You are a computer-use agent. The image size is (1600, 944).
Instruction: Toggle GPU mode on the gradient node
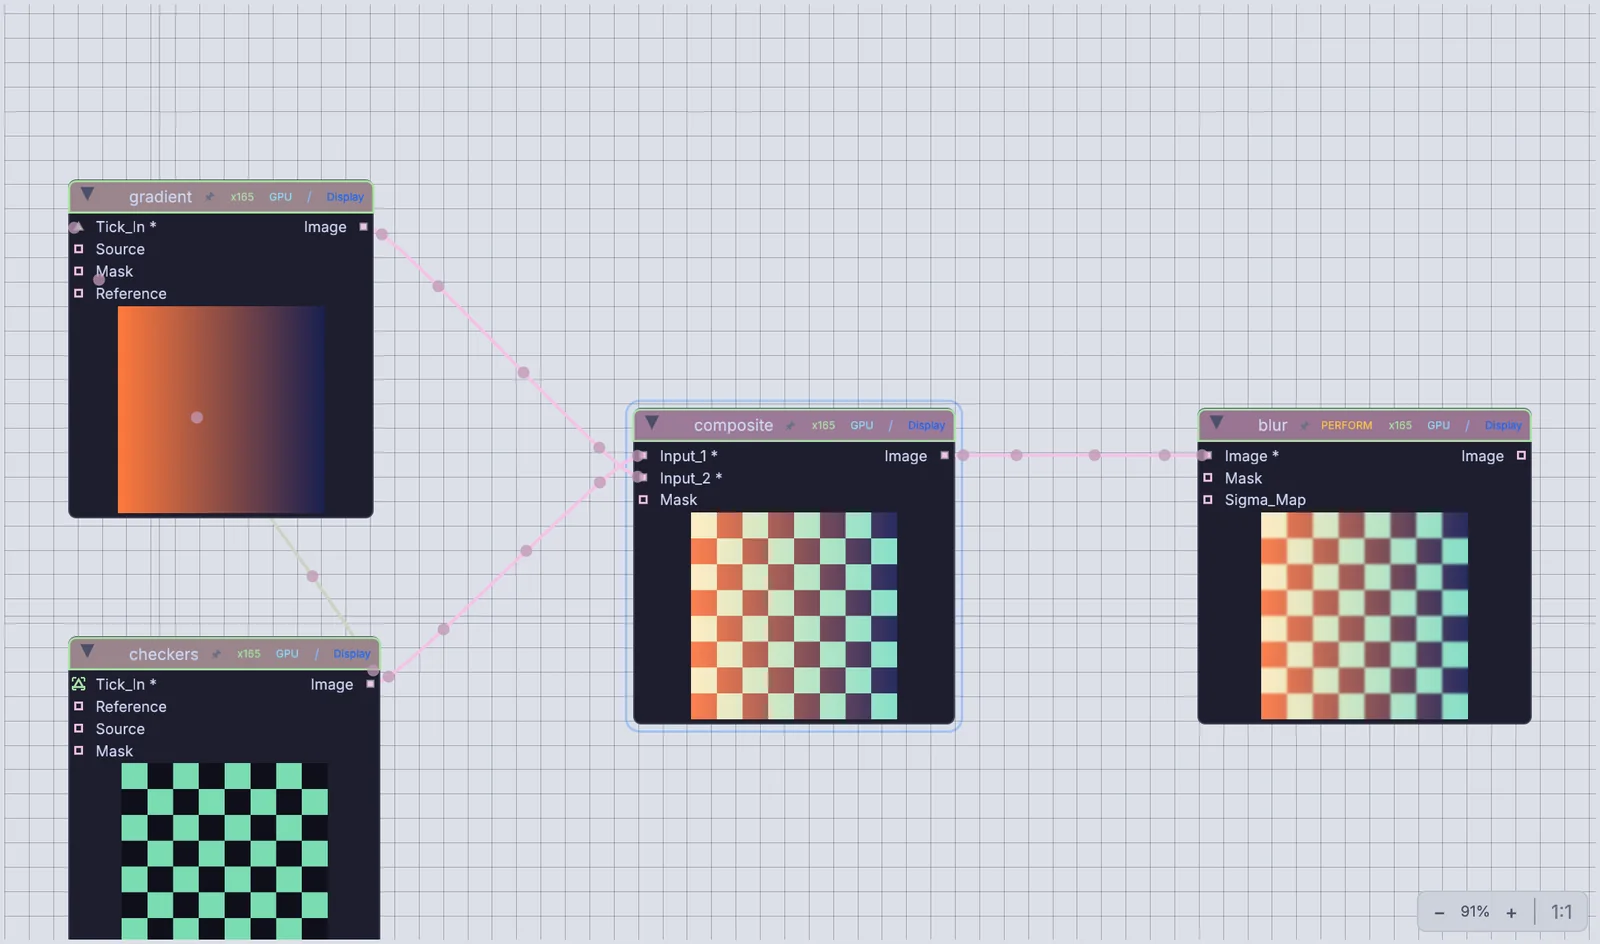(x=281, y=197)
